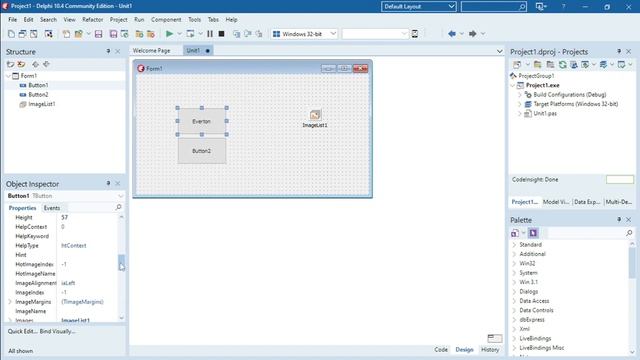Open the Tools menu
The width and height of the screenshot is (640, 360).
[x=195, y=20]
